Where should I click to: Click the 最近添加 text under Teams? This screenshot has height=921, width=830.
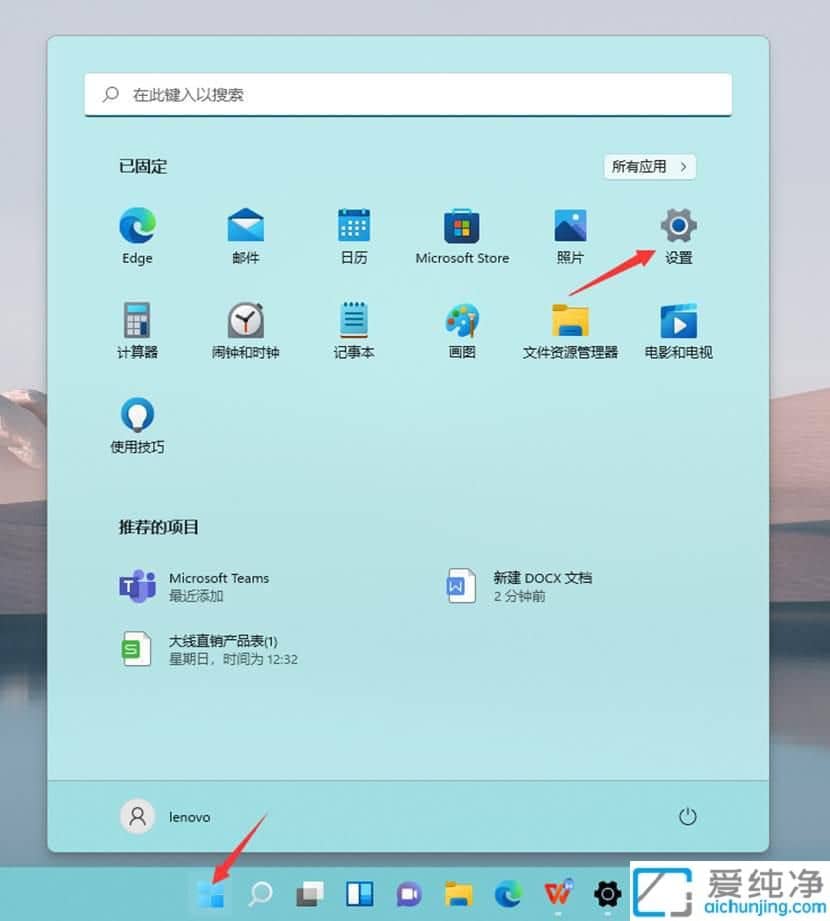point(196,596)
